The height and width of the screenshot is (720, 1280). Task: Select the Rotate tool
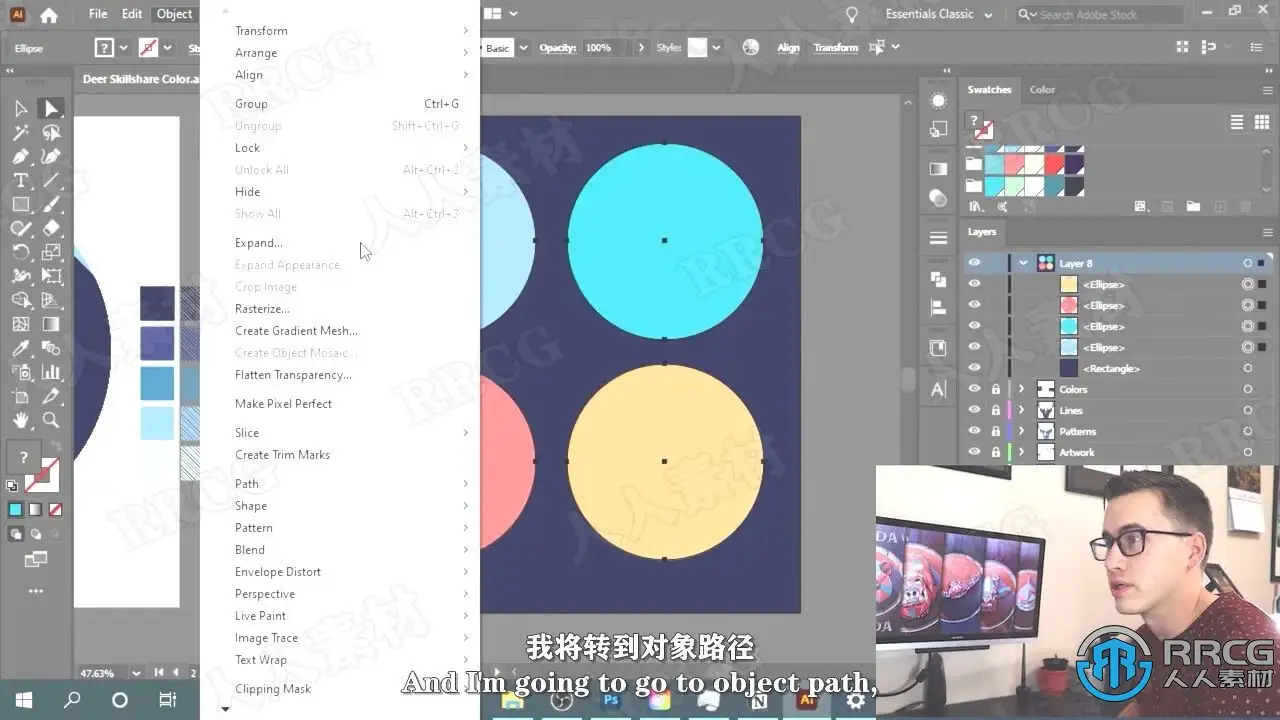[x=20, y=252]
